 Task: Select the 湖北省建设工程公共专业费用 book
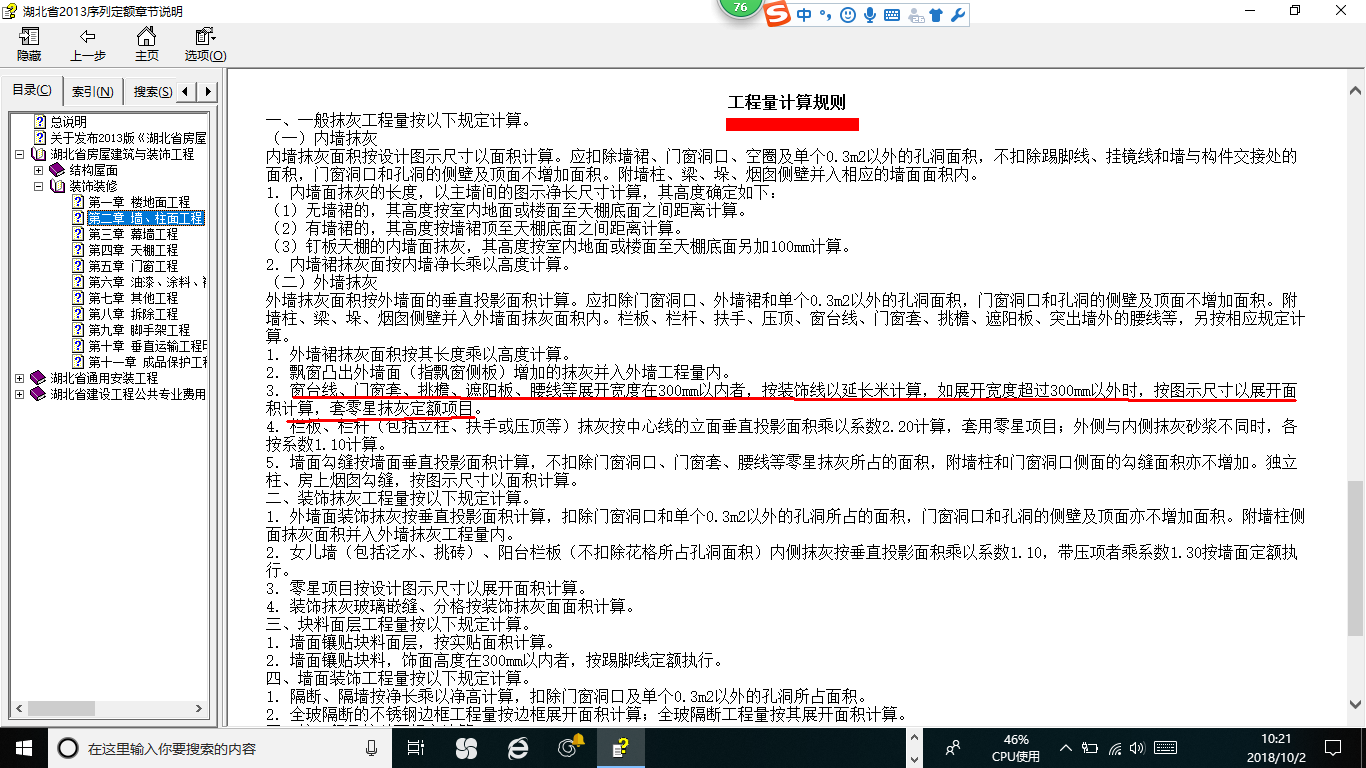pyautogui.click(x=128, y=394)
